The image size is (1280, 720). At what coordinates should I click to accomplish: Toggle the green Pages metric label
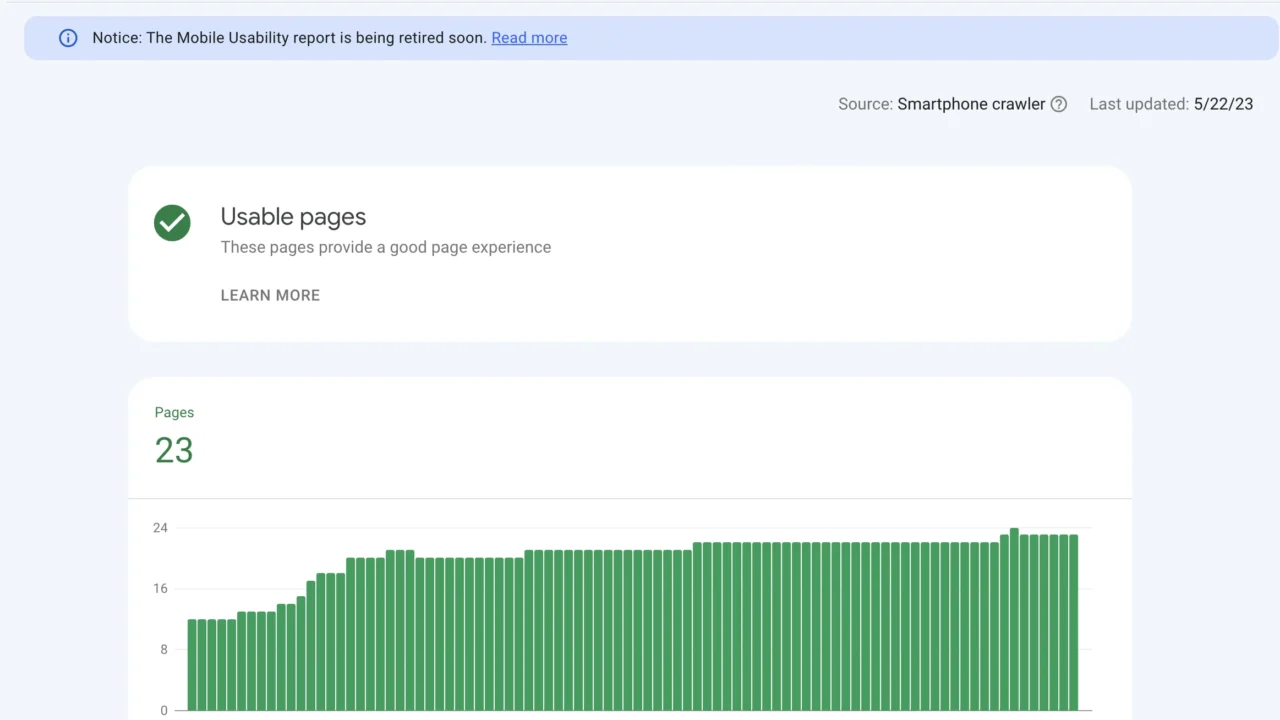pyautogui.click(x=174, y=412)
